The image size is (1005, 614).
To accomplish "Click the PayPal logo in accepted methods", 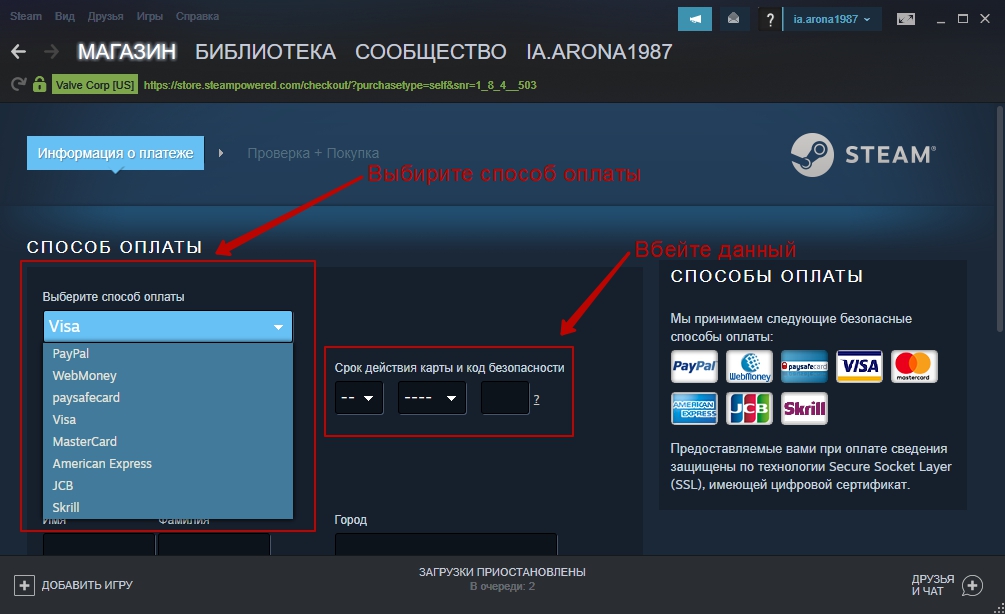I will (694, 367).
